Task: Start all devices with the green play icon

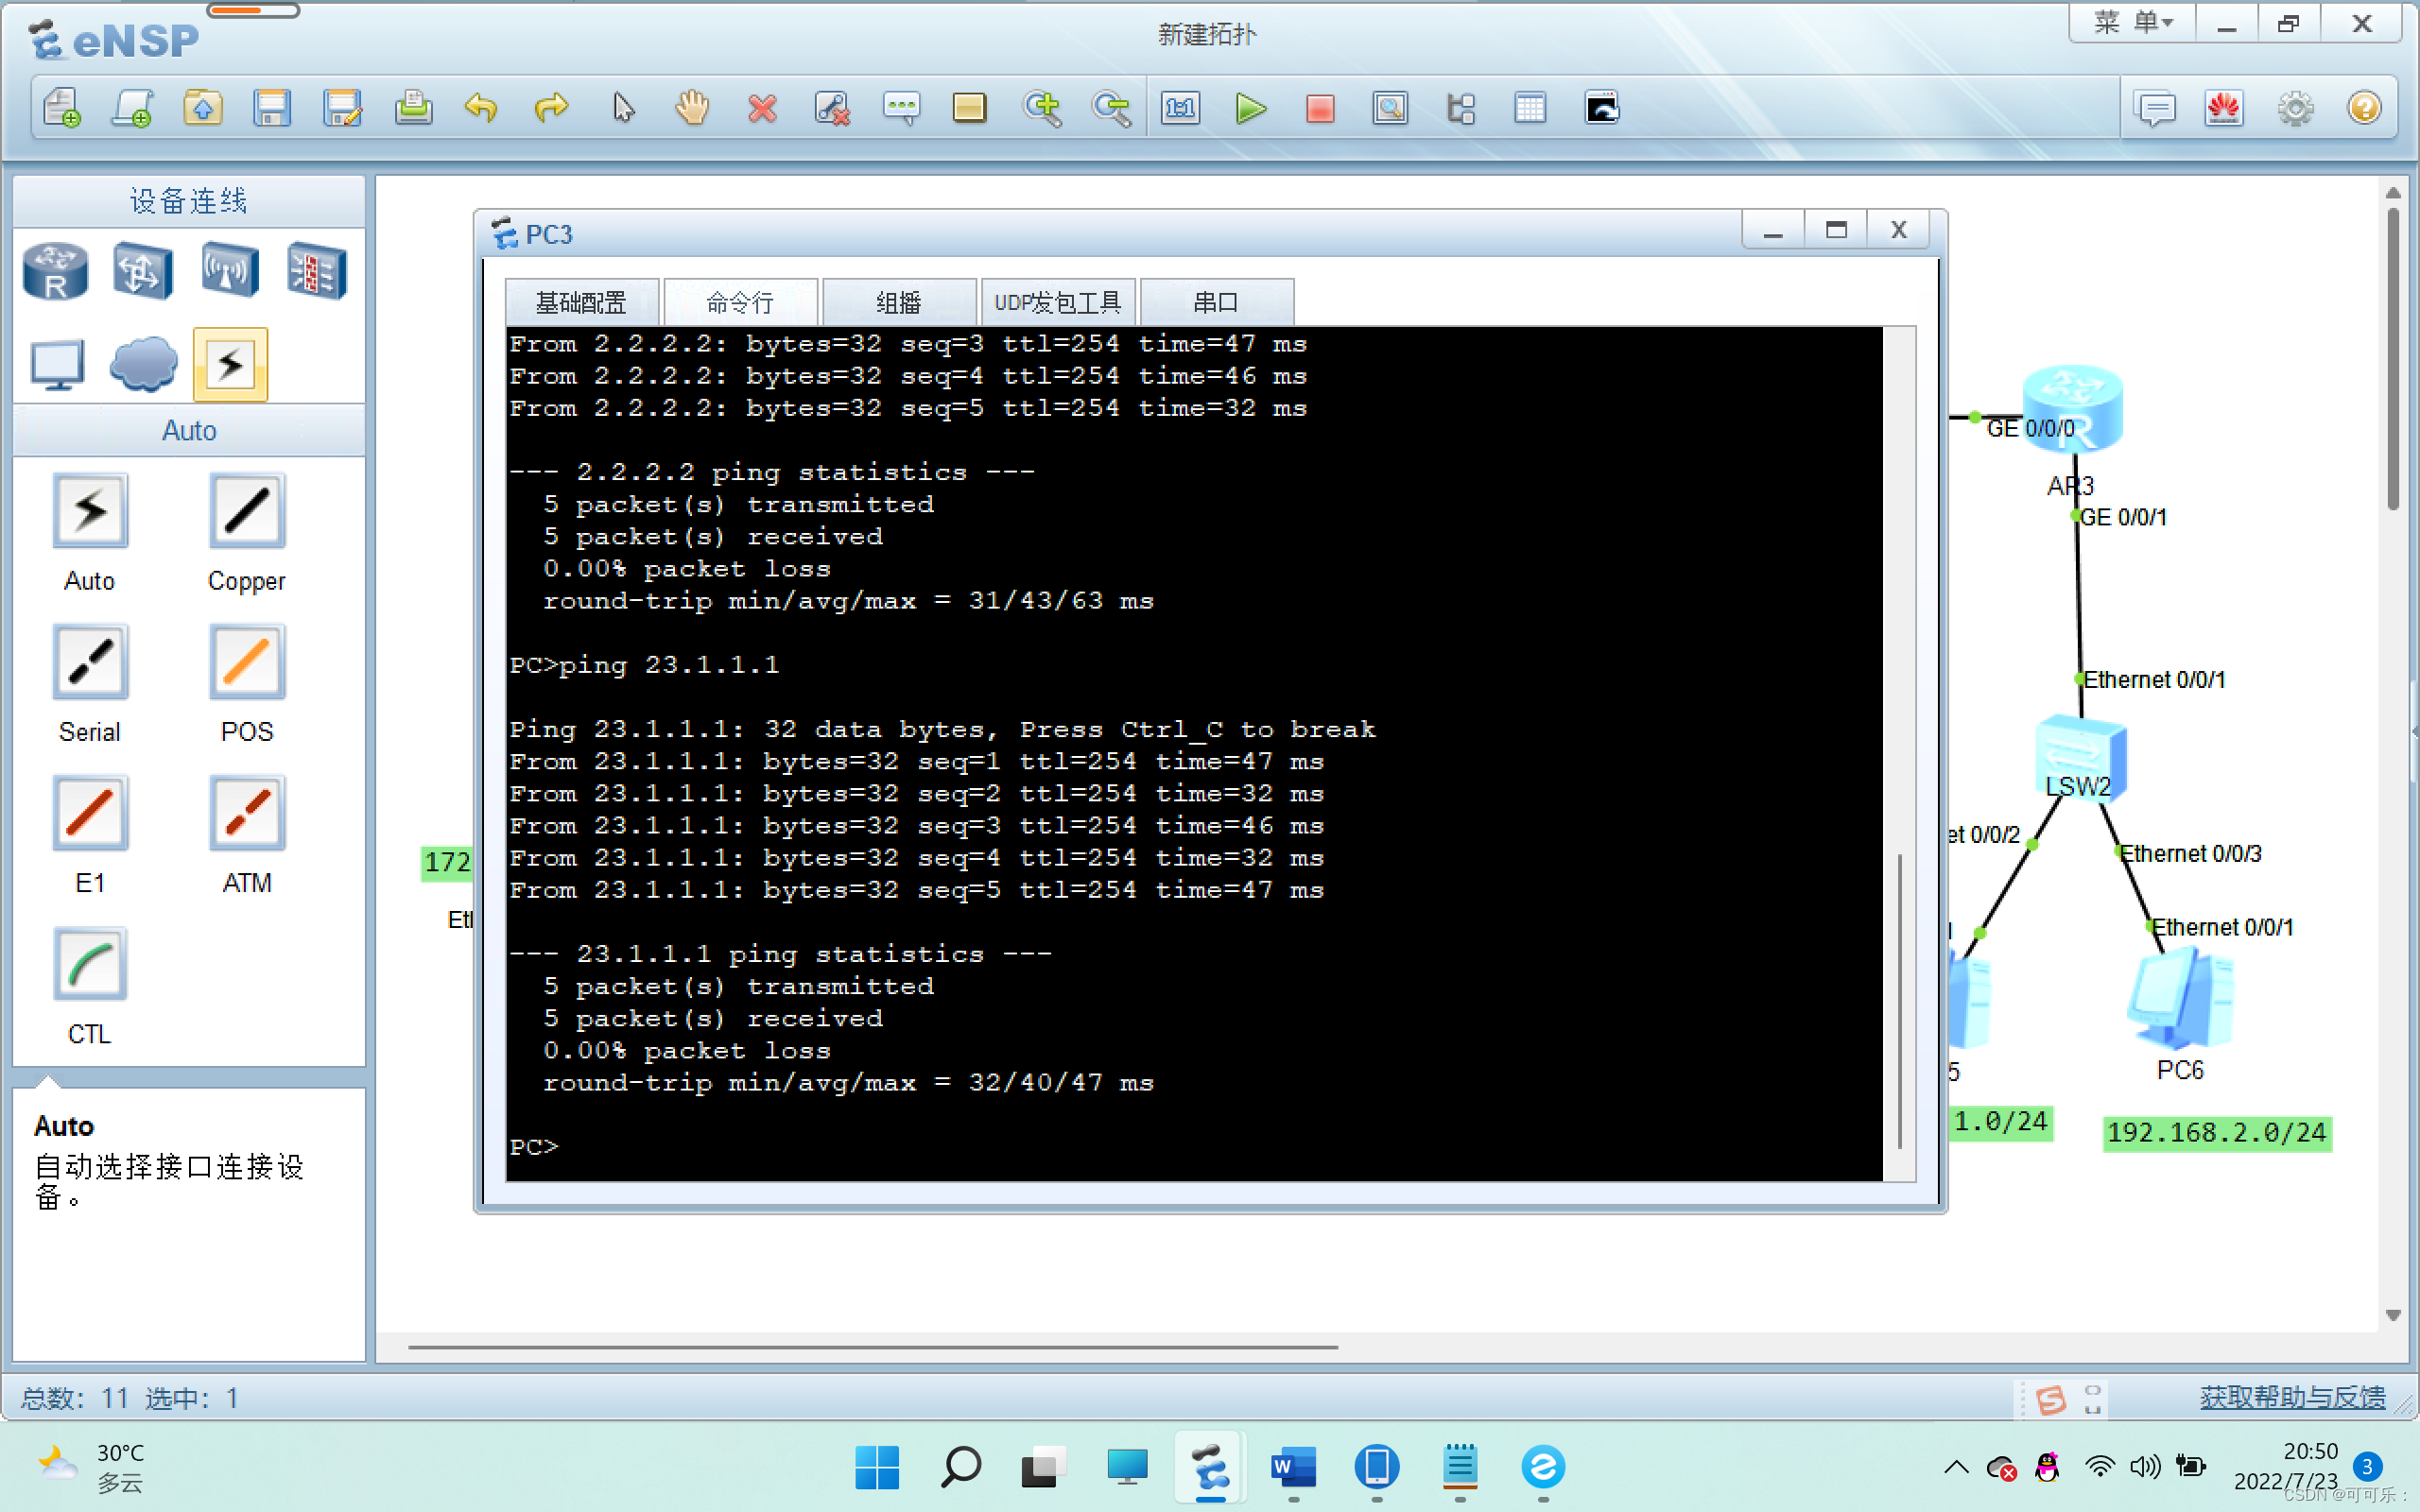Action: point(1250,108)
